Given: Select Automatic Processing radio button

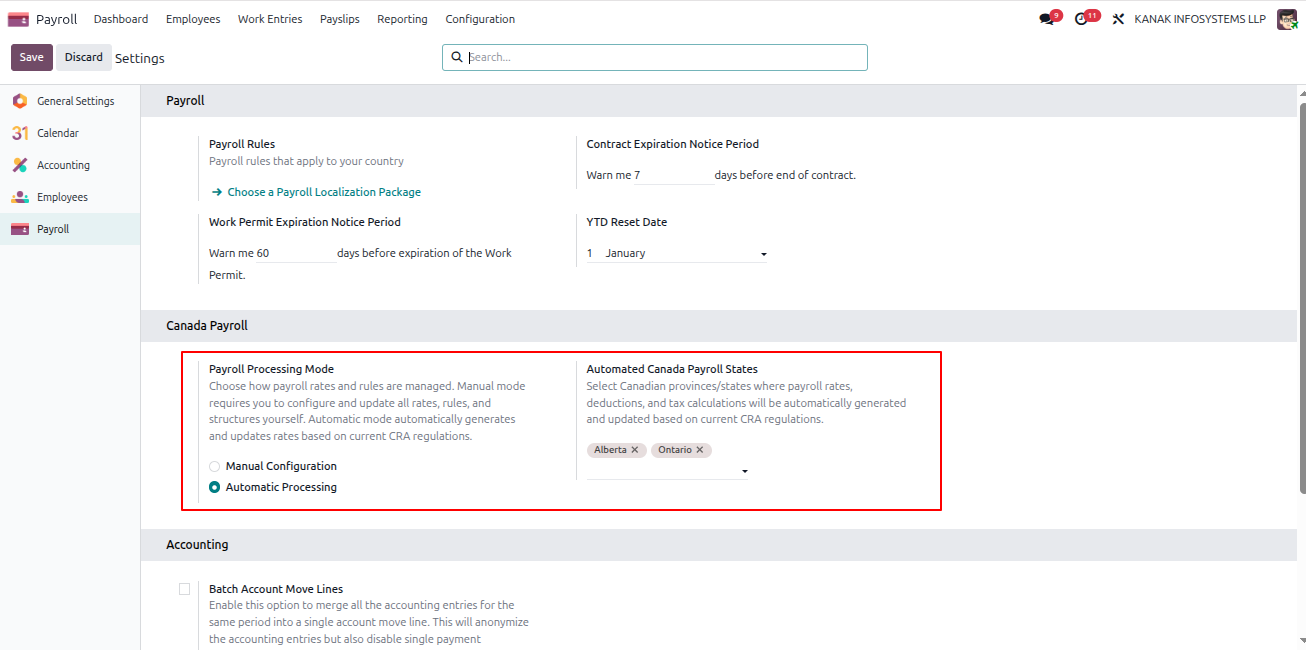Looking at the screenshot, I should click(x=214, y=487).
